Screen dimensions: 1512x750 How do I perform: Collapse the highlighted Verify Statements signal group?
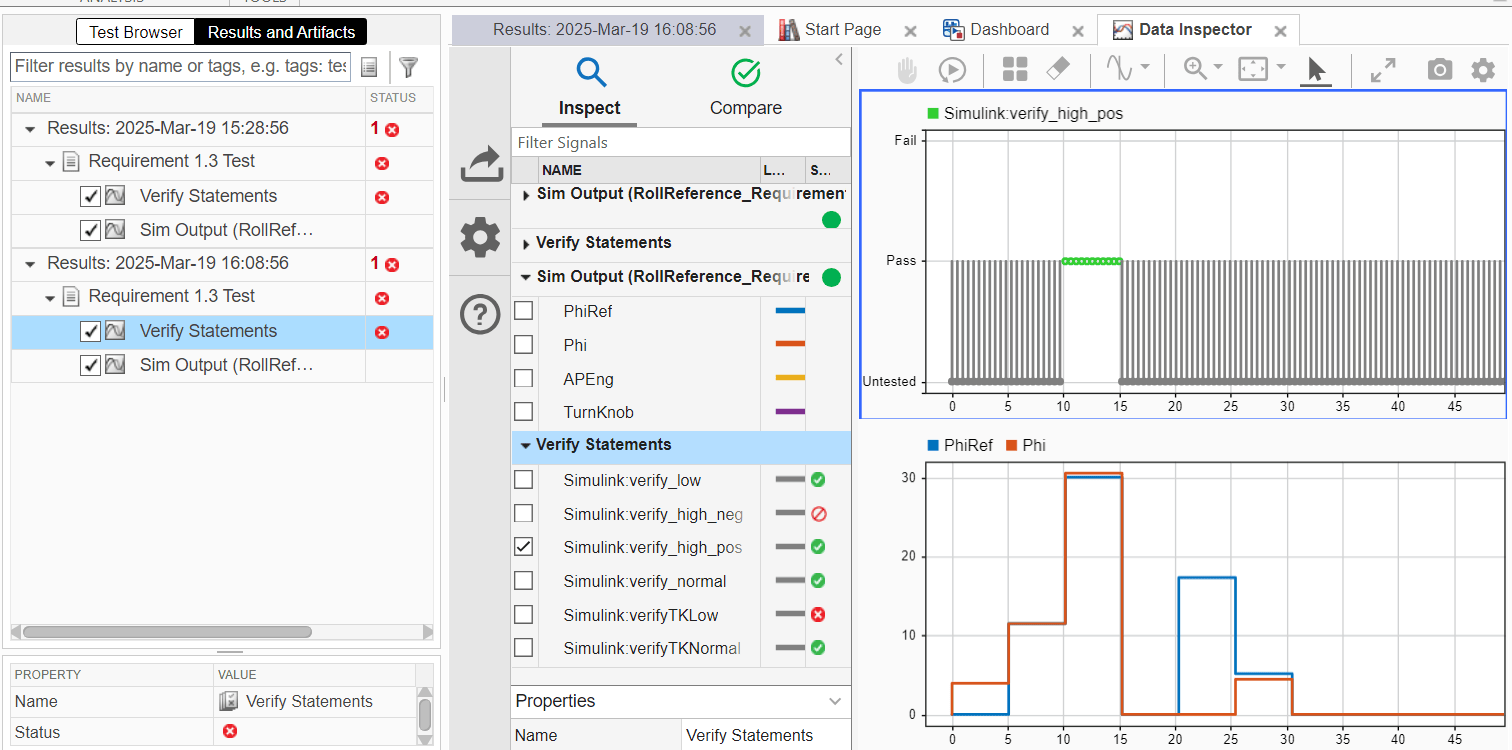pos(525,446)
